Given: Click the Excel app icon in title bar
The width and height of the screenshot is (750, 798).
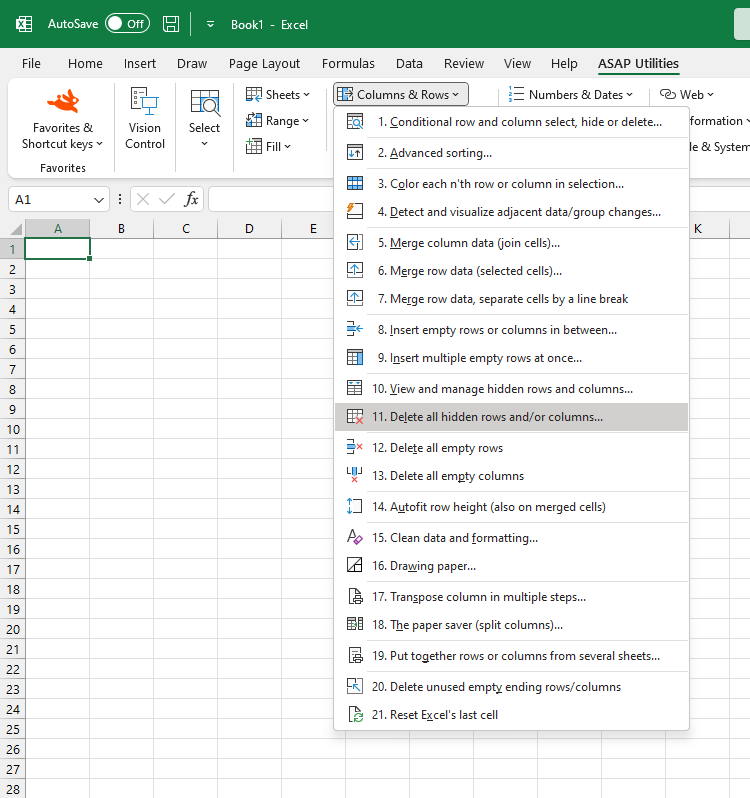Looking at the screenshot, I should coord(24,24).
